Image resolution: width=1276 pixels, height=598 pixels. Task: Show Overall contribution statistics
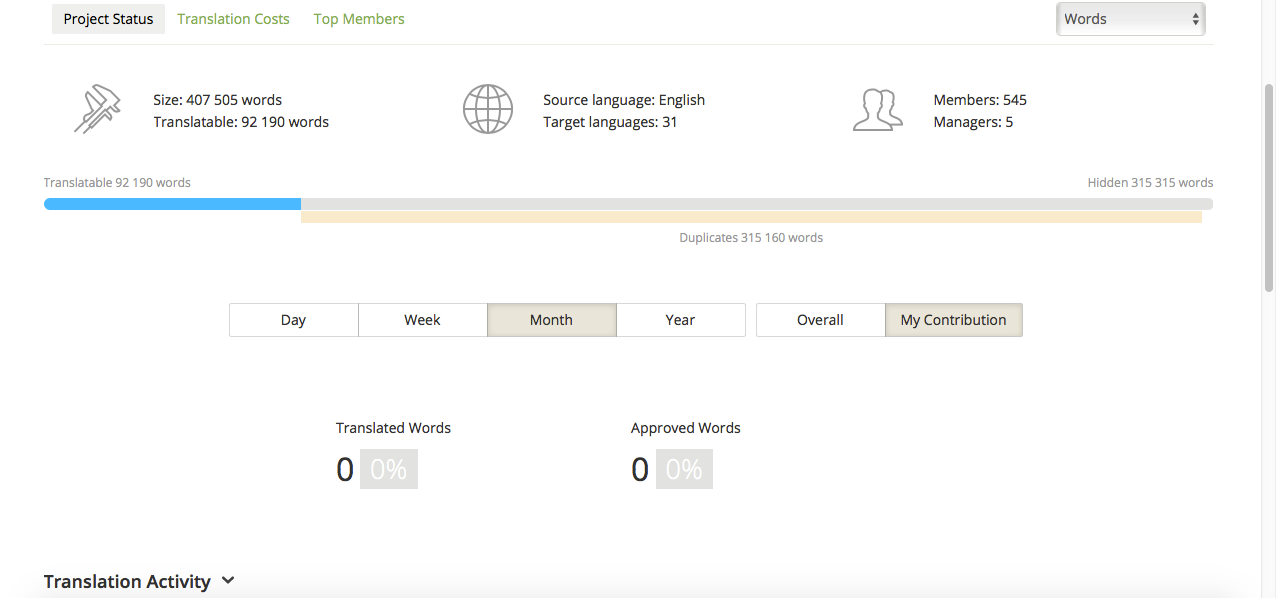[x=820, y=320]
